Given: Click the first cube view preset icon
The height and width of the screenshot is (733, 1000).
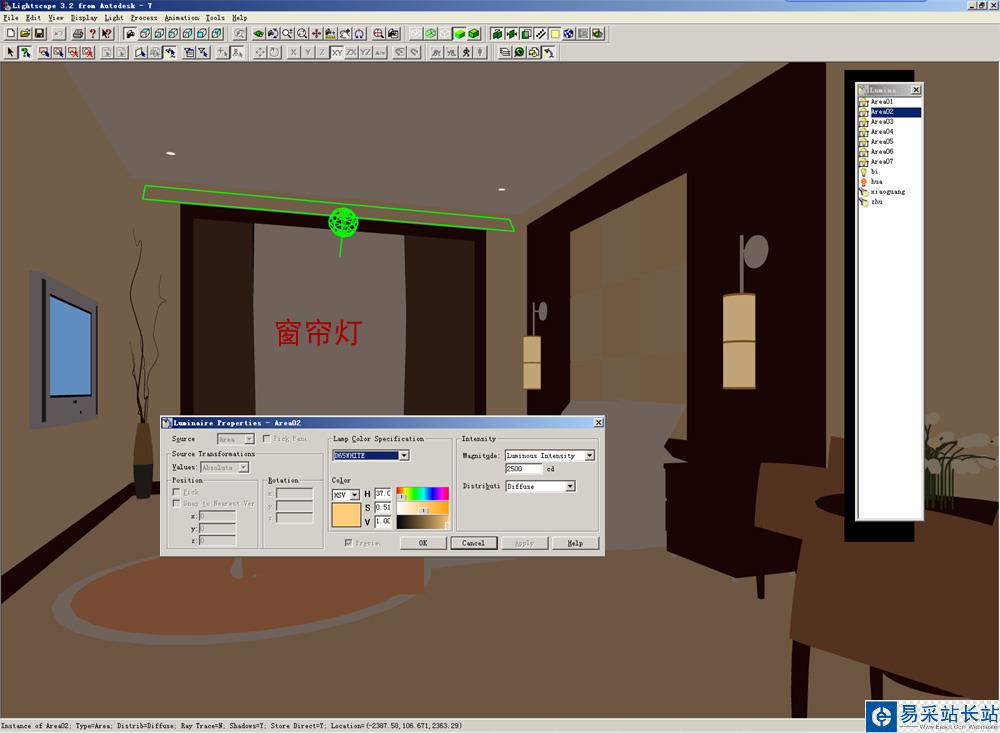Looking at the screenshot, I should pos(145,34).
